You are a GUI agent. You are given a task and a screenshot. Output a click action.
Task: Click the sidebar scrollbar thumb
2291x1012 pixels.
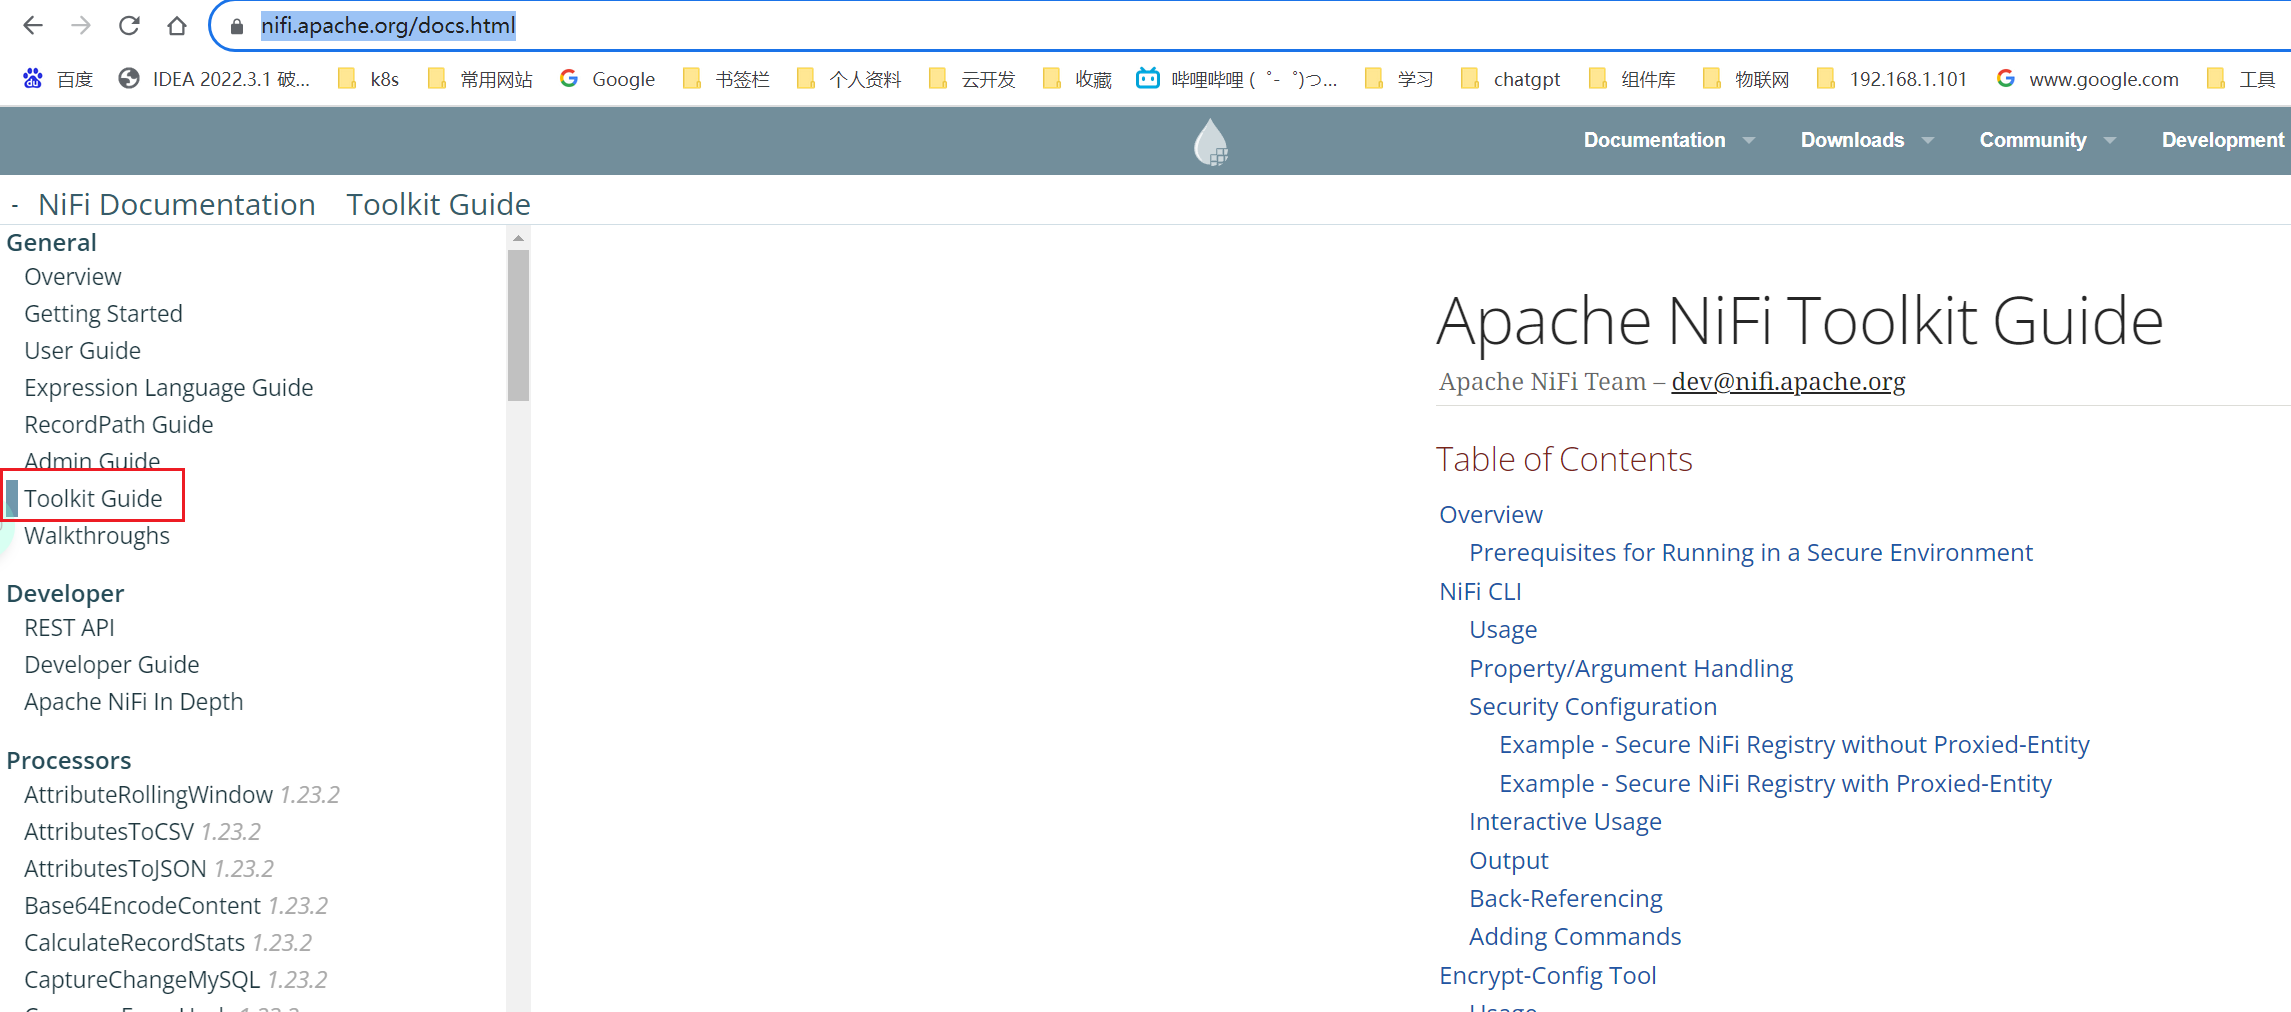[518, 325]
